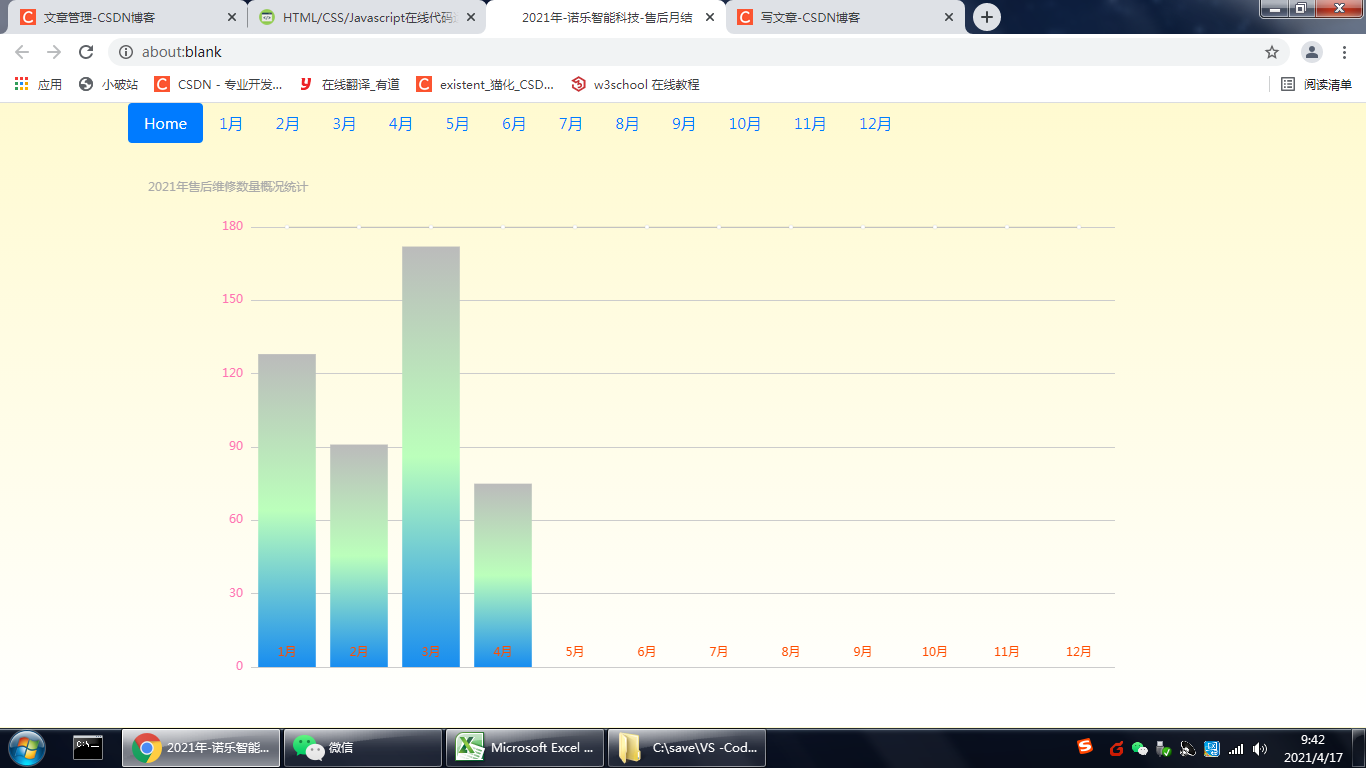Open the 应用 apps bookmark

38,85
